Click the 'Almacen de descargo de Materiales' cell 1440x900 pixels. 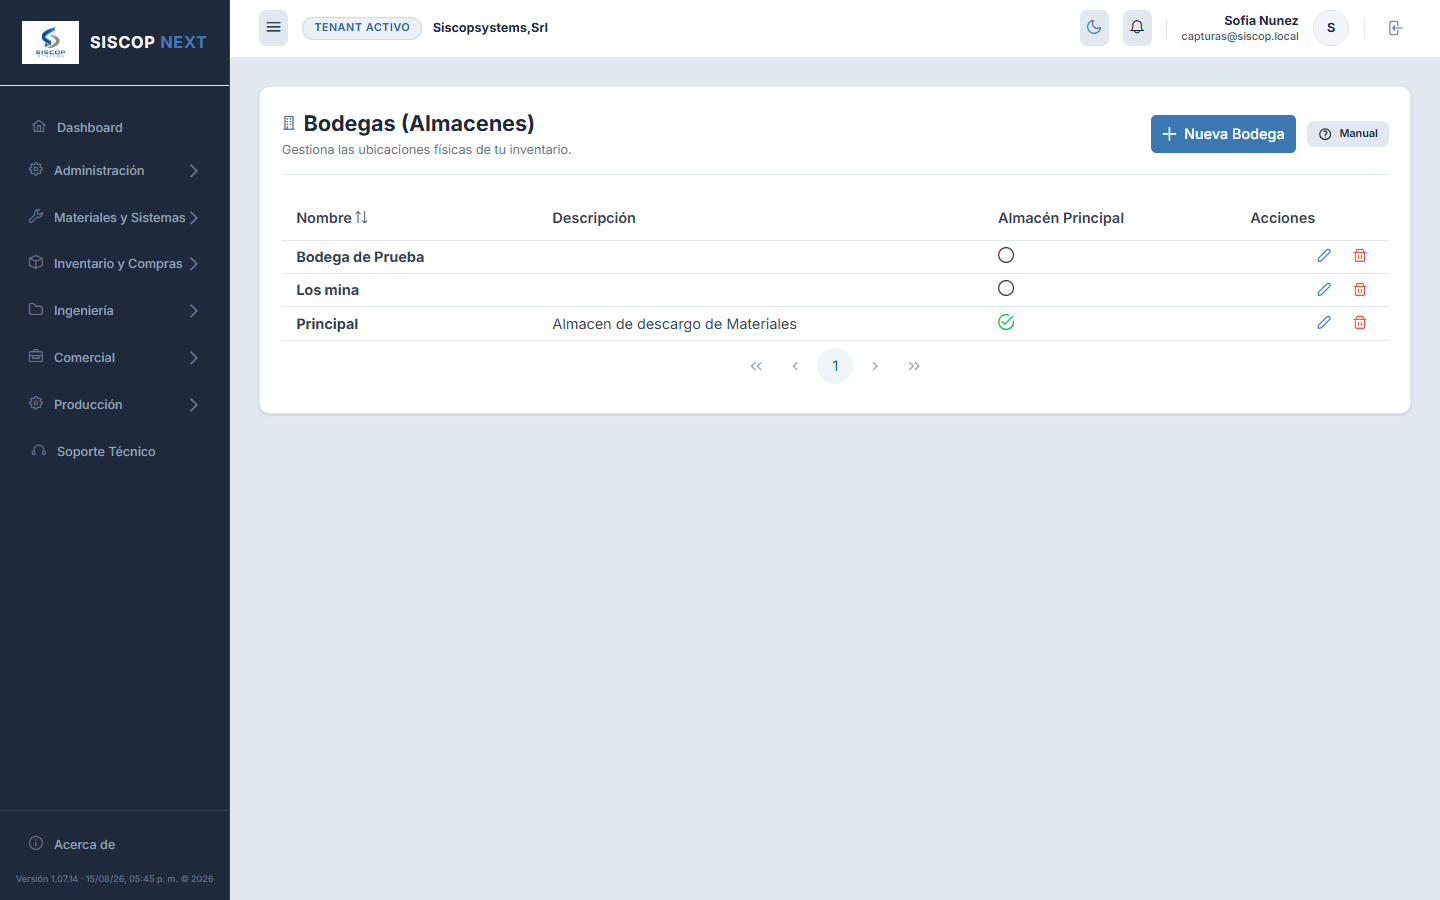(x=674, y=324)
